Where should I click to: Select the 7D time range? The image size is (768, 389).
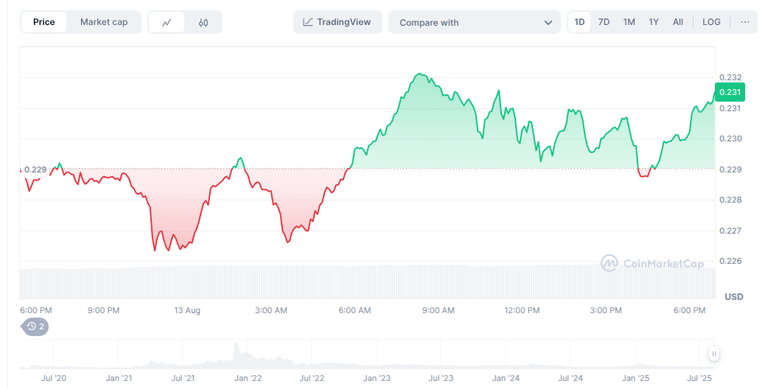[x=604, y=22]
